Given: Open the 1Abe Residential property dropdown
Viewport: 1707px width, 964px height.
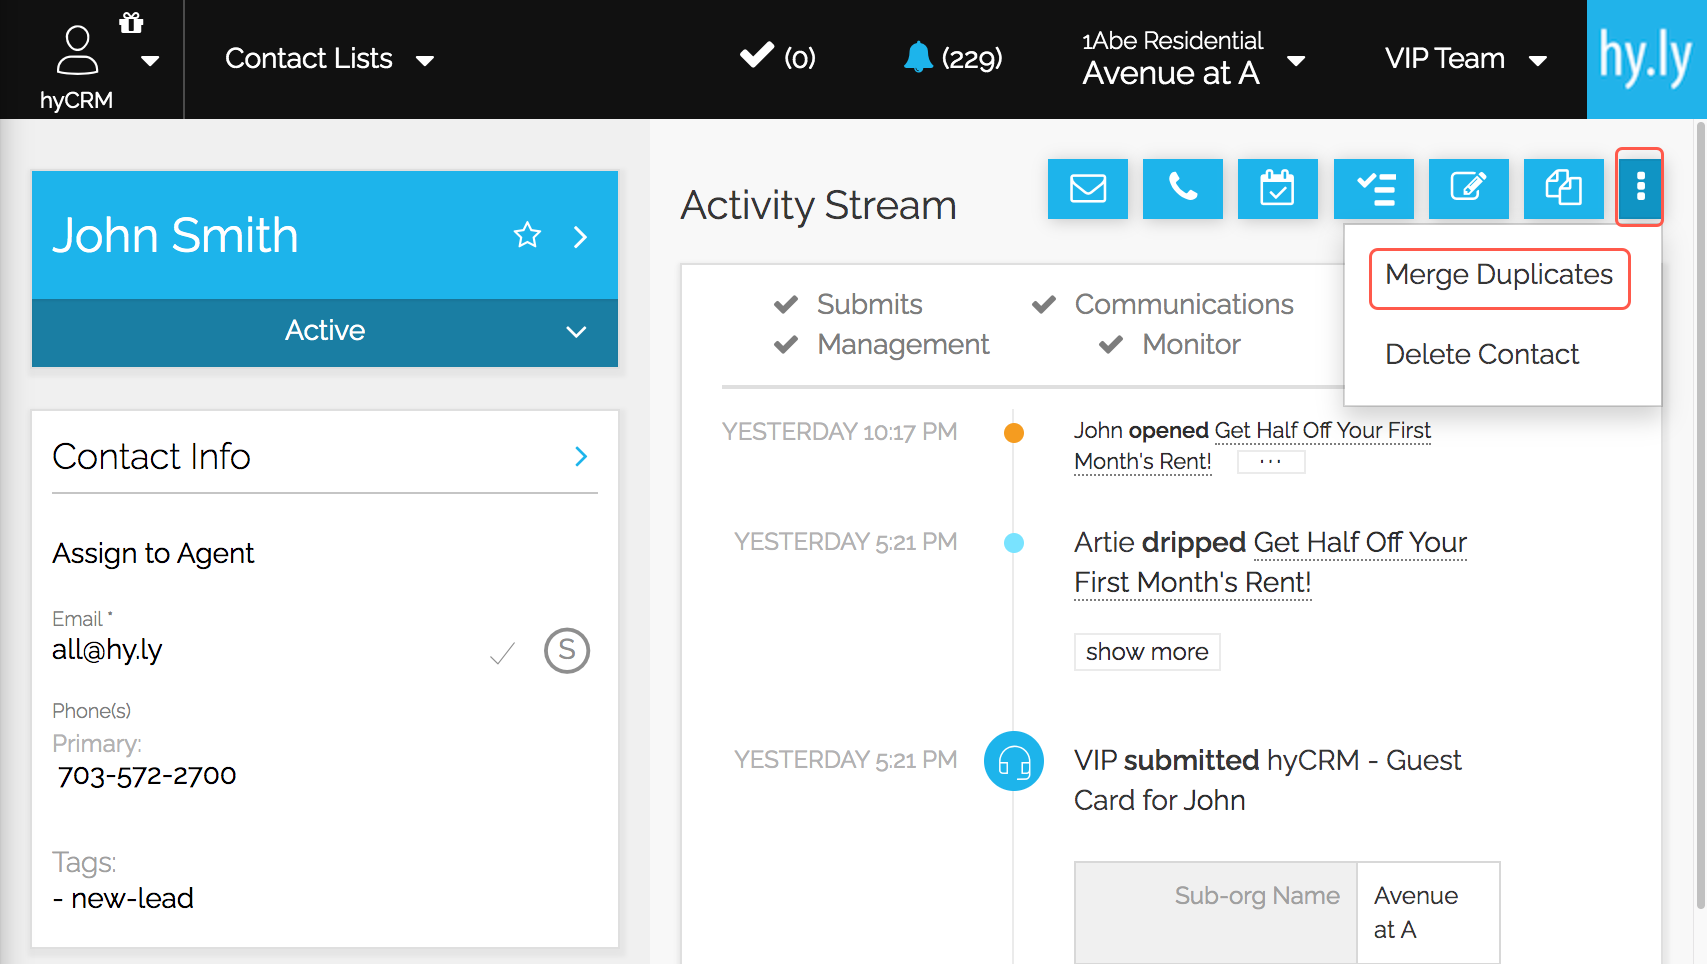Looking at the screenshot, I should coord(1194,59).
